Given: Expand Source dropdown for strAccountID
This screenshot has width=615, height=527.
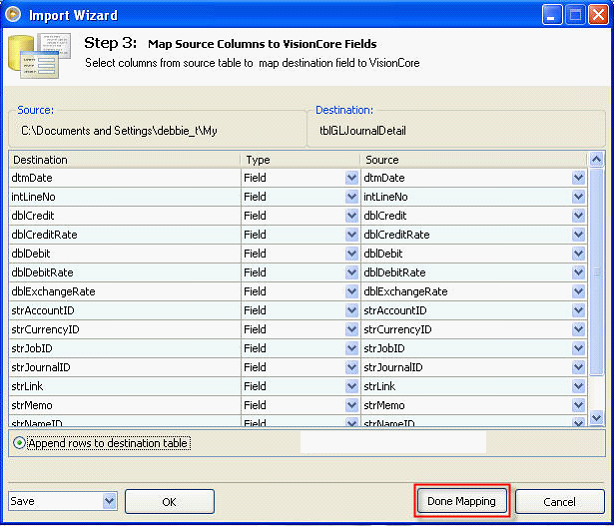Looking at the screenshot, I should [x=578, y=311].
